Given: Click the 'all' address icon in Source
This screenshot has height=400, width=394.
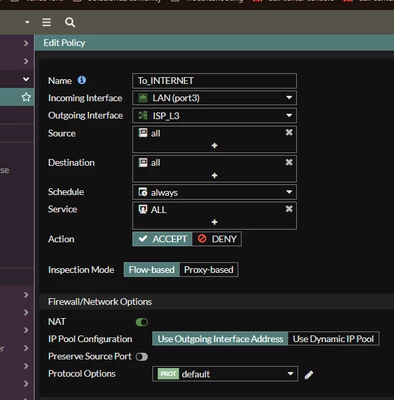Looking at the screenshot, I should [143, 133].
